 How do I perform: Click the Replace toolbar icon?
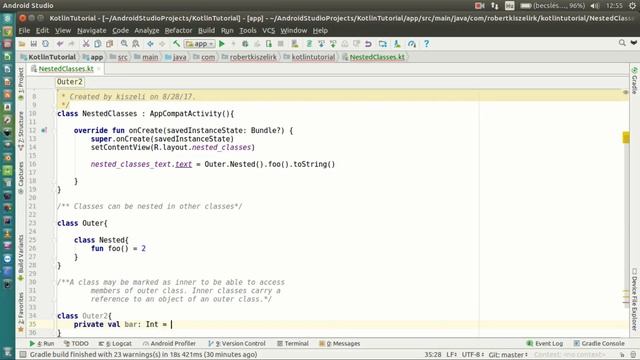pyautogui.click(x=136, y=44)
